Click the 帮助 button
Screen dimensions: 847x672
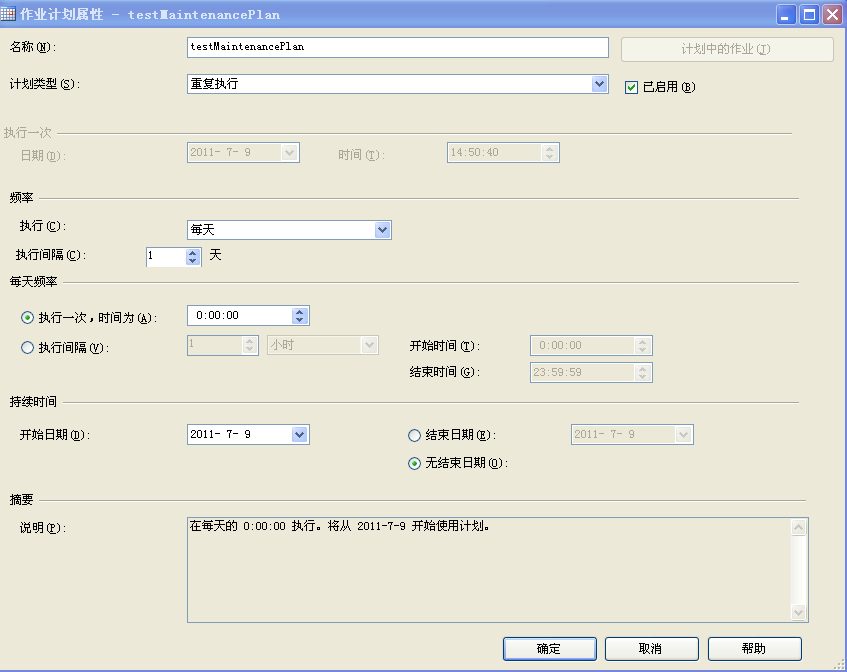pyautogui.click(x=754, y=648)
